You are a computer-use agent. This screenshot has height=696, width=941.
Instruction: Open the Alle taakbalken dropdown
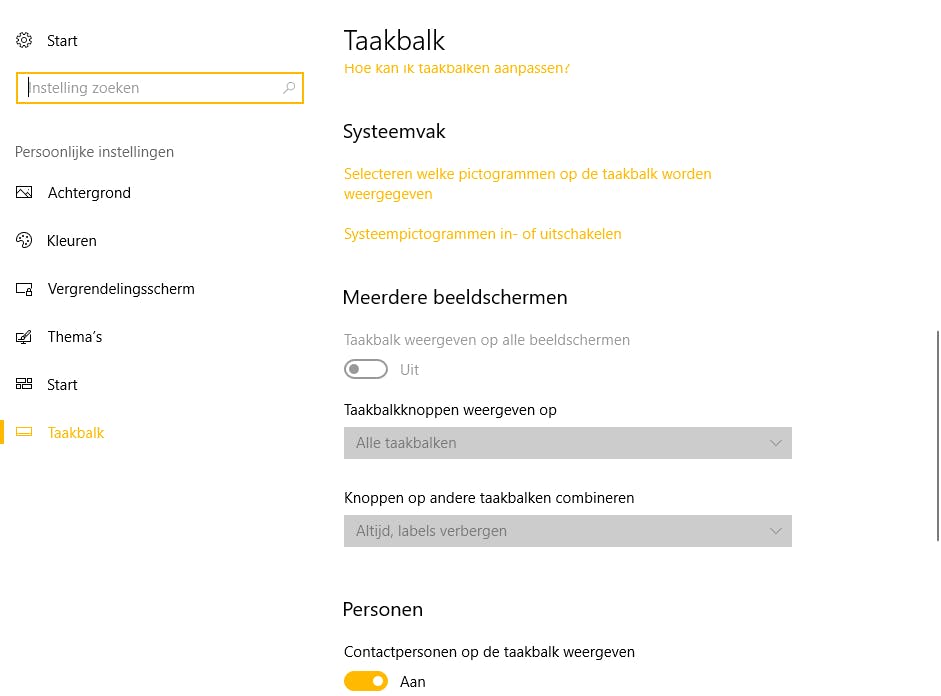pos(567,443)
